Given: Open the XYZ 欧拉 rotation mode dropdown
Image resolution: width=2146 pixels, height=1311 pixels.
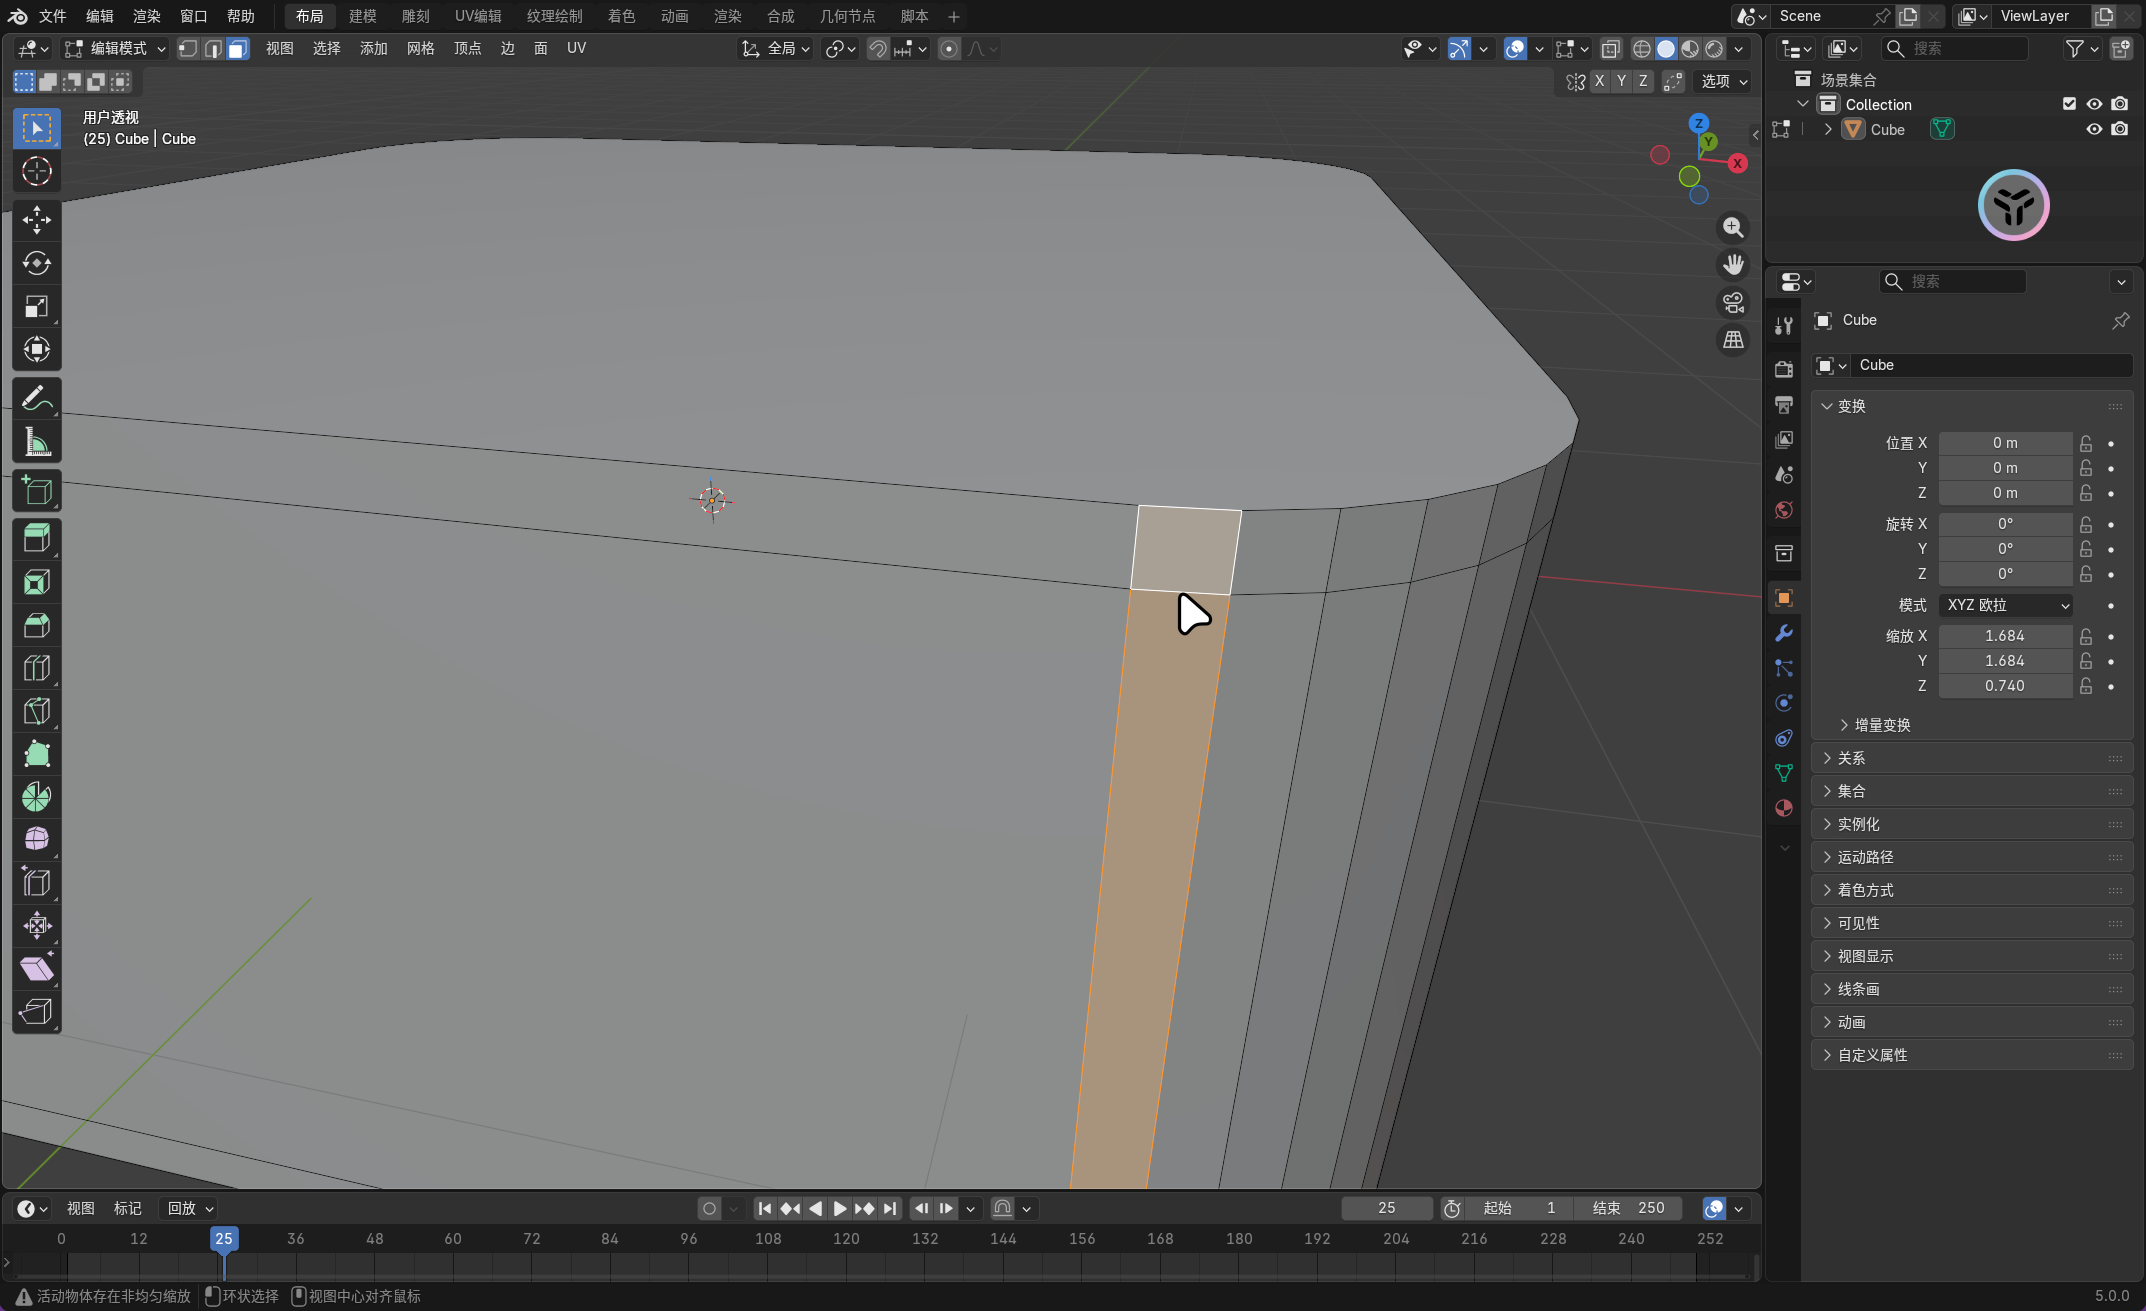Looking at the screenshot, I should coord(2006,605).
